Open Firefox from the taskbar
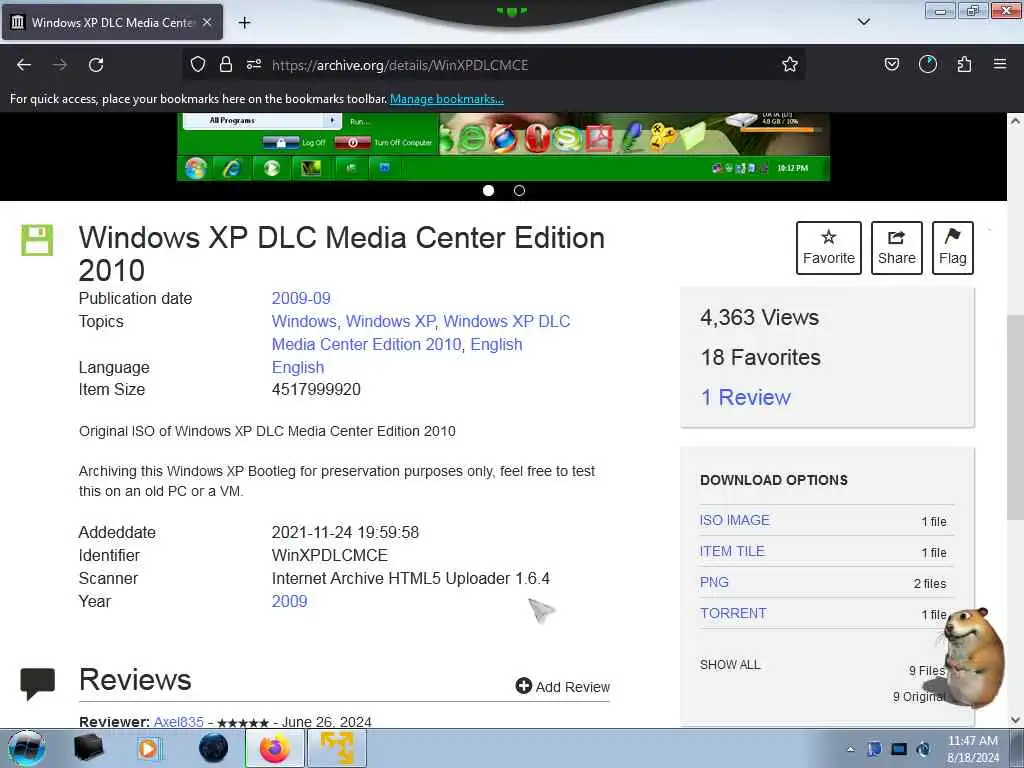 tap(275, 748)
